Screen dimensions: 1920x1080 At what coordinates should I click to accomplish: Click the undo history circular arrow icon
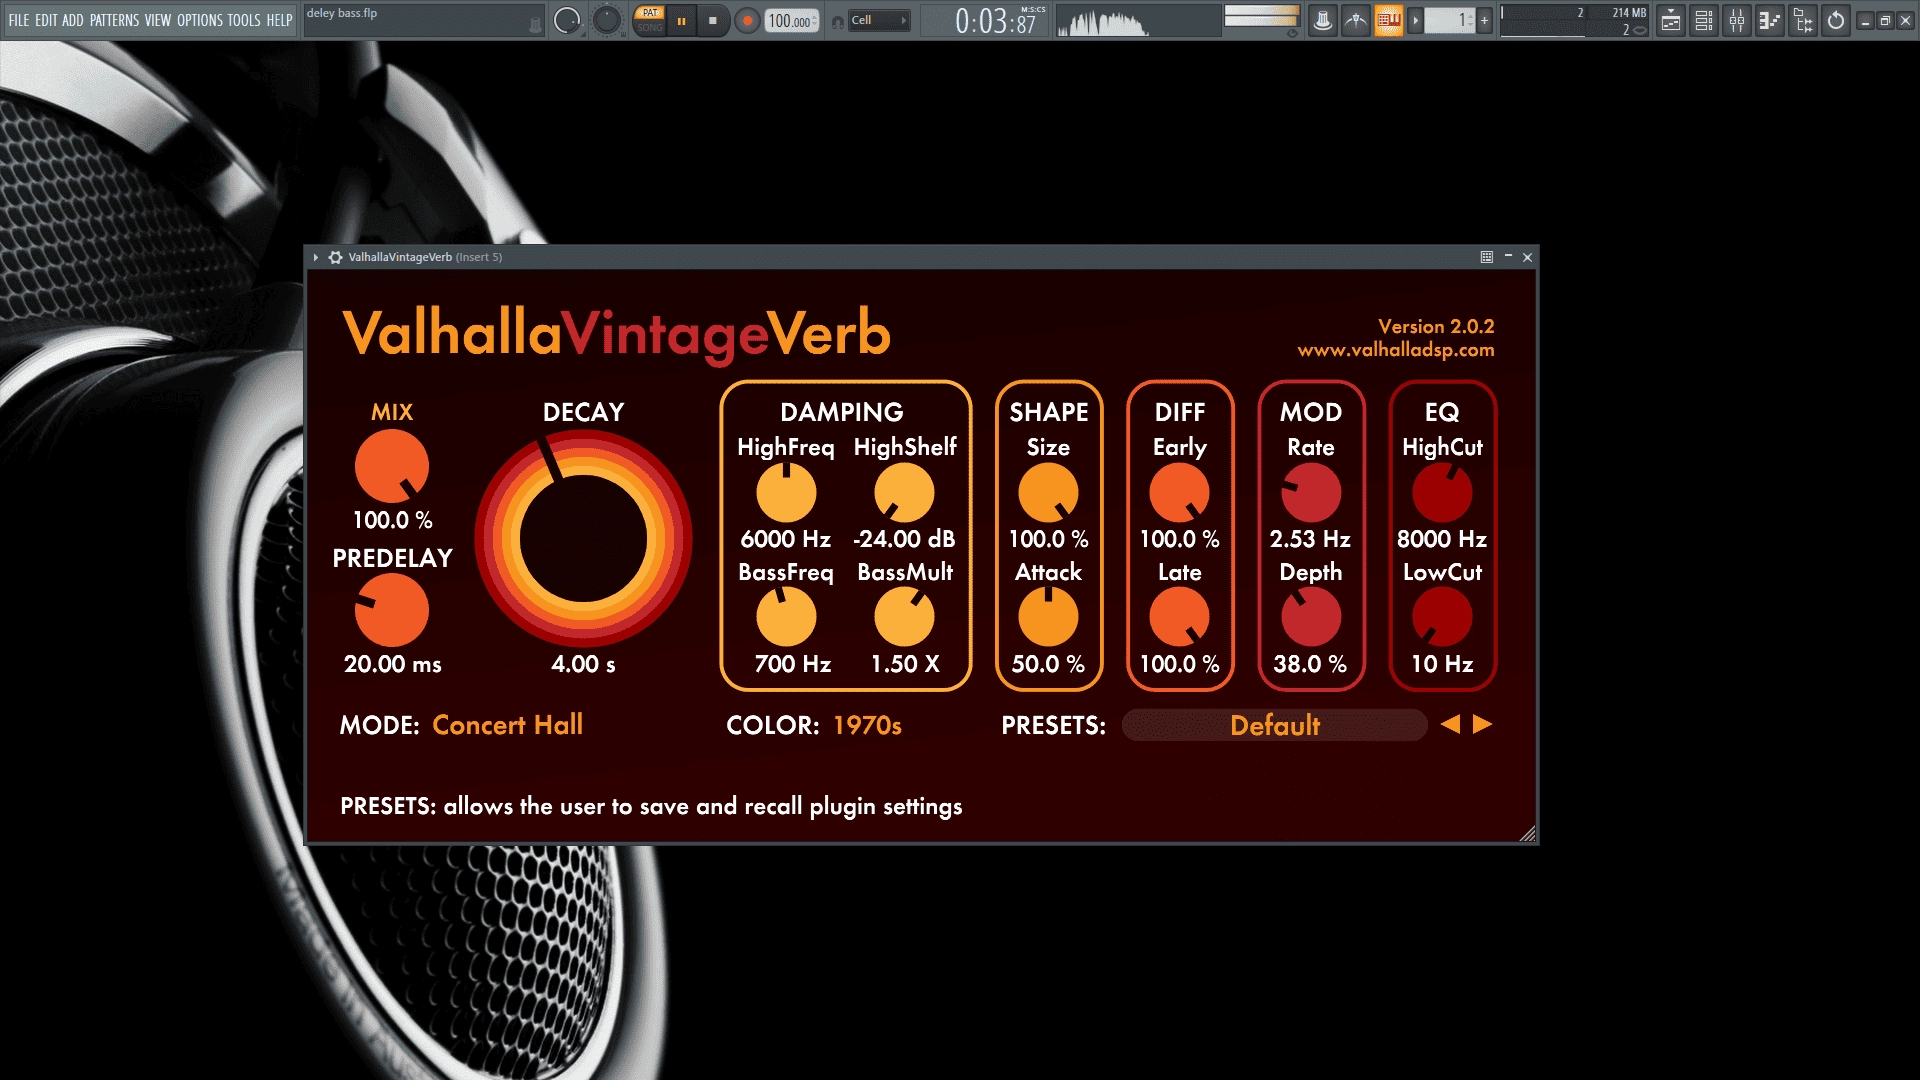(x=1836, y=20)
